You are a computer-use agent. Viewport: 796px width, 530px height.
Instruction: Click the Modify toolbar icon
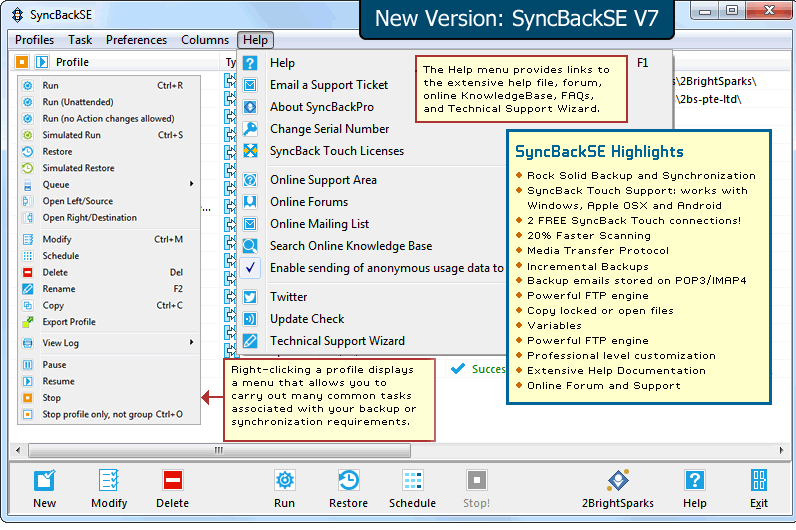pyautogui.click(x=109, y=480)
